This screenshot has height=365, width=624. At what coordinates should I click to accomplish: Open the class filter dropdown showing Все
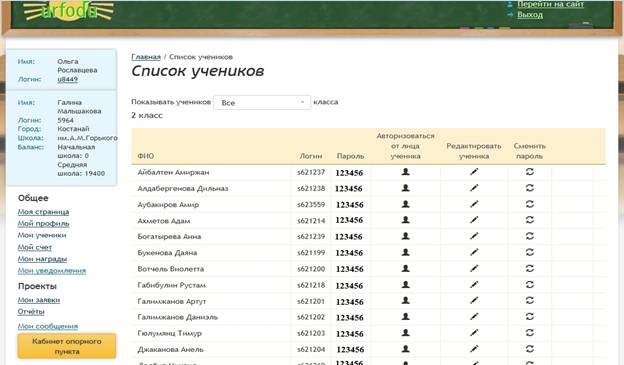click(262, 103)
